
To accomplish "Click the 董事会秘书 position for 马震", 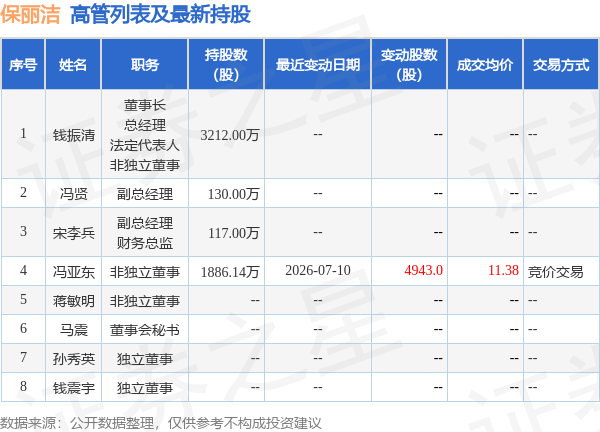I will (145, 329).
